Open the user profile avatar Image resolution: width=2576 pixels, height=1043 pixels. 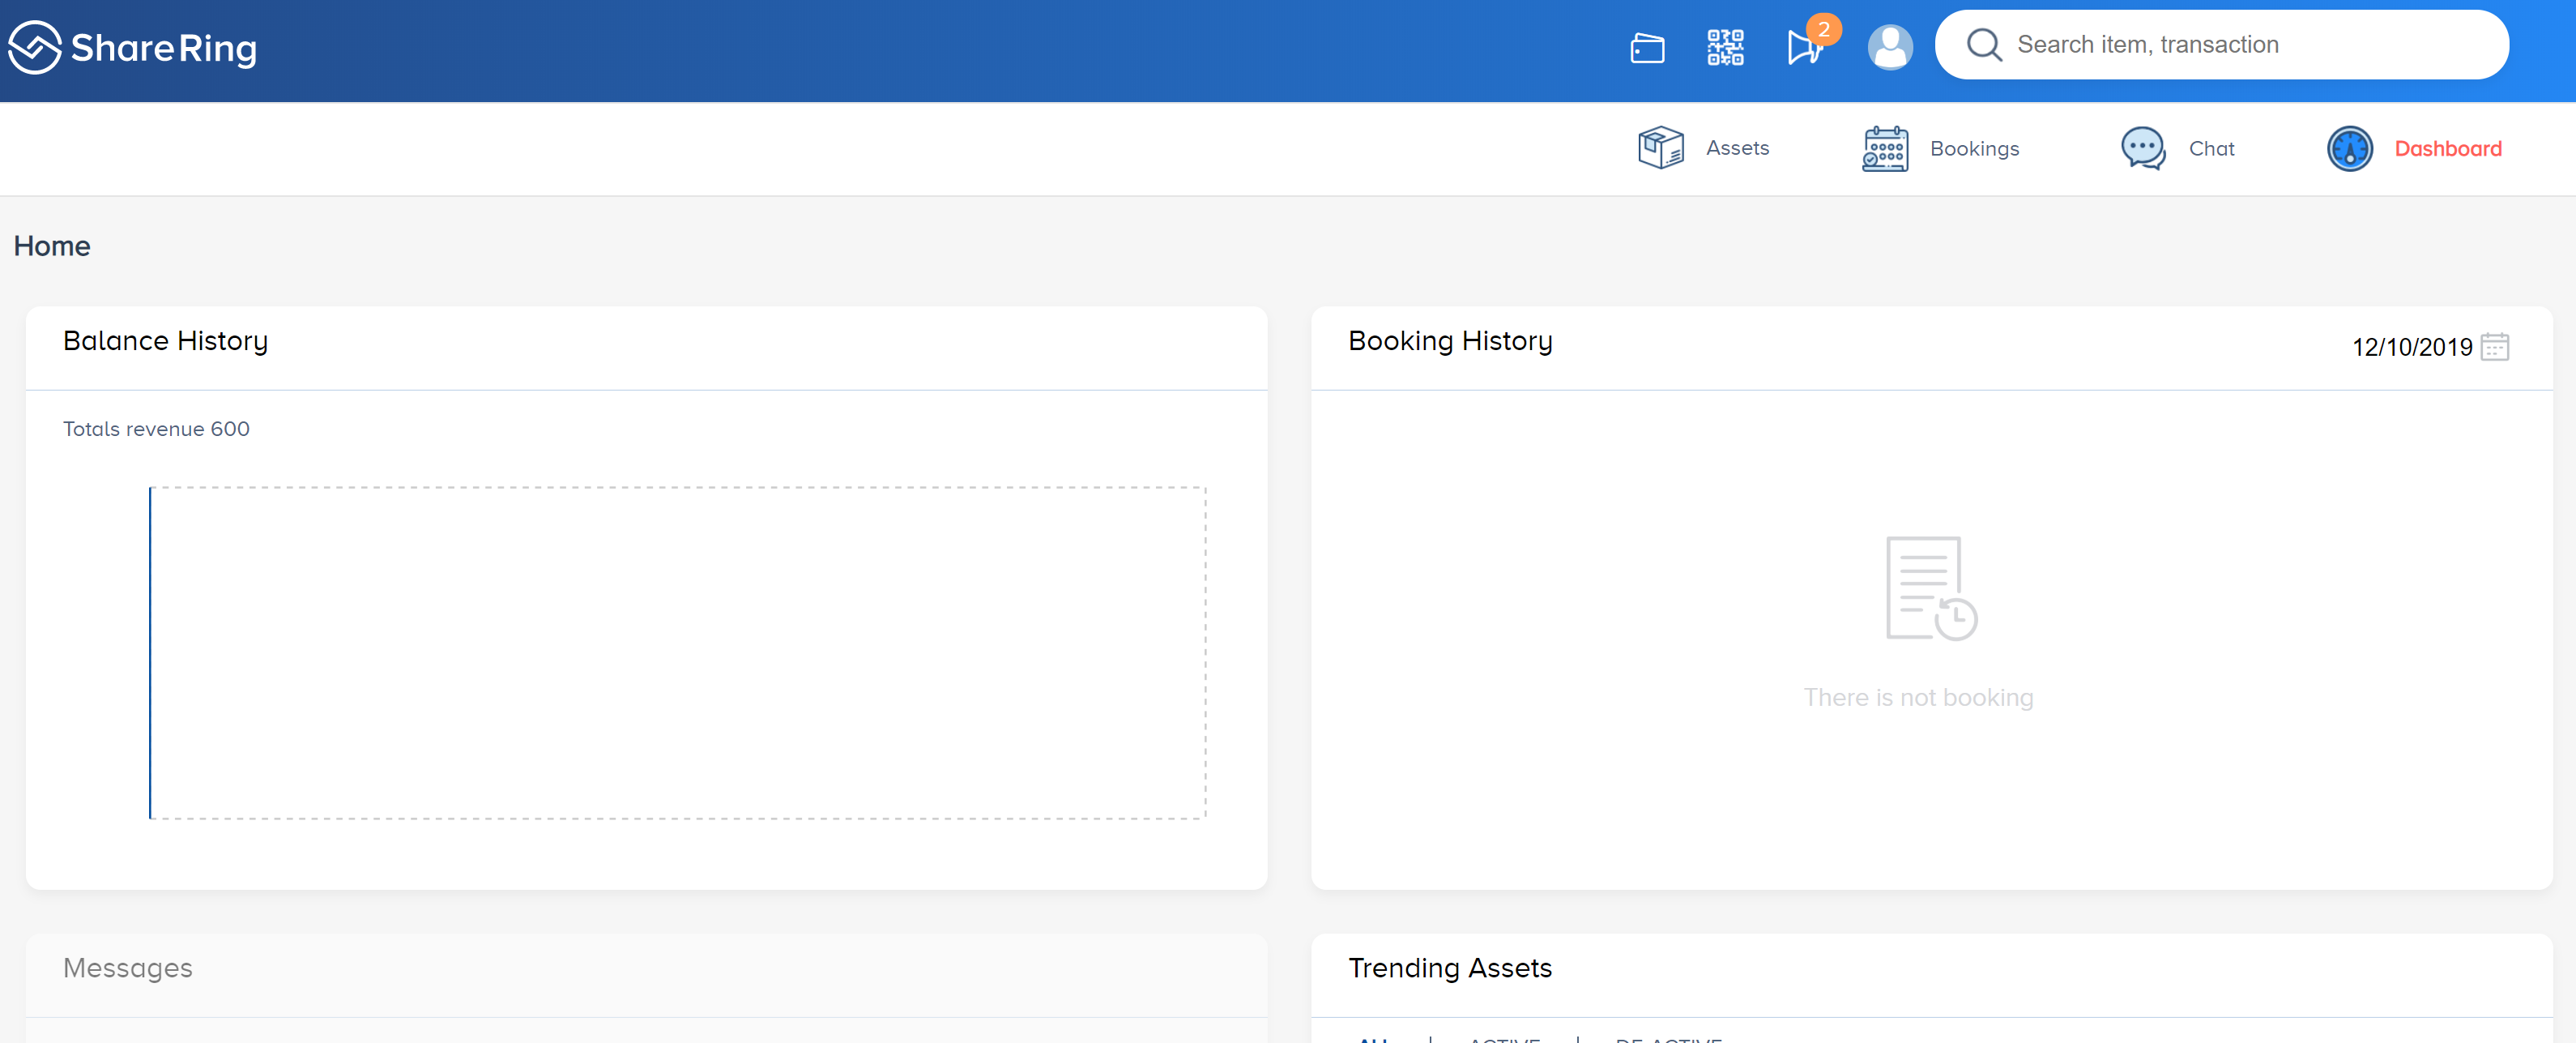(x=1890, y=47)
